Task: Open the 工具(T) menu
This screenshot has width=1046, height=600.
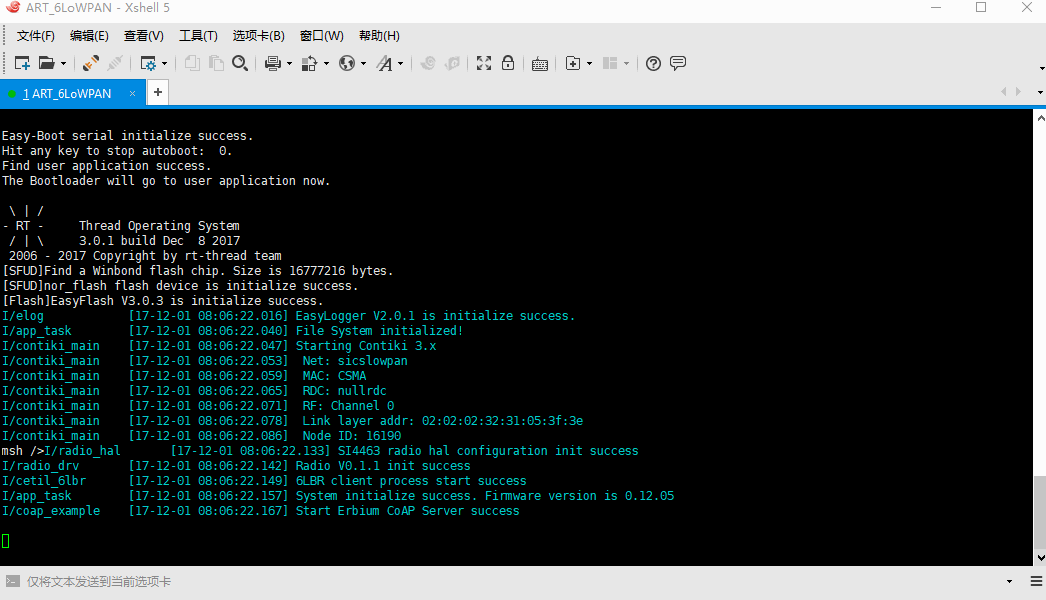Action: pyautogui.click(x=198, y=36)
